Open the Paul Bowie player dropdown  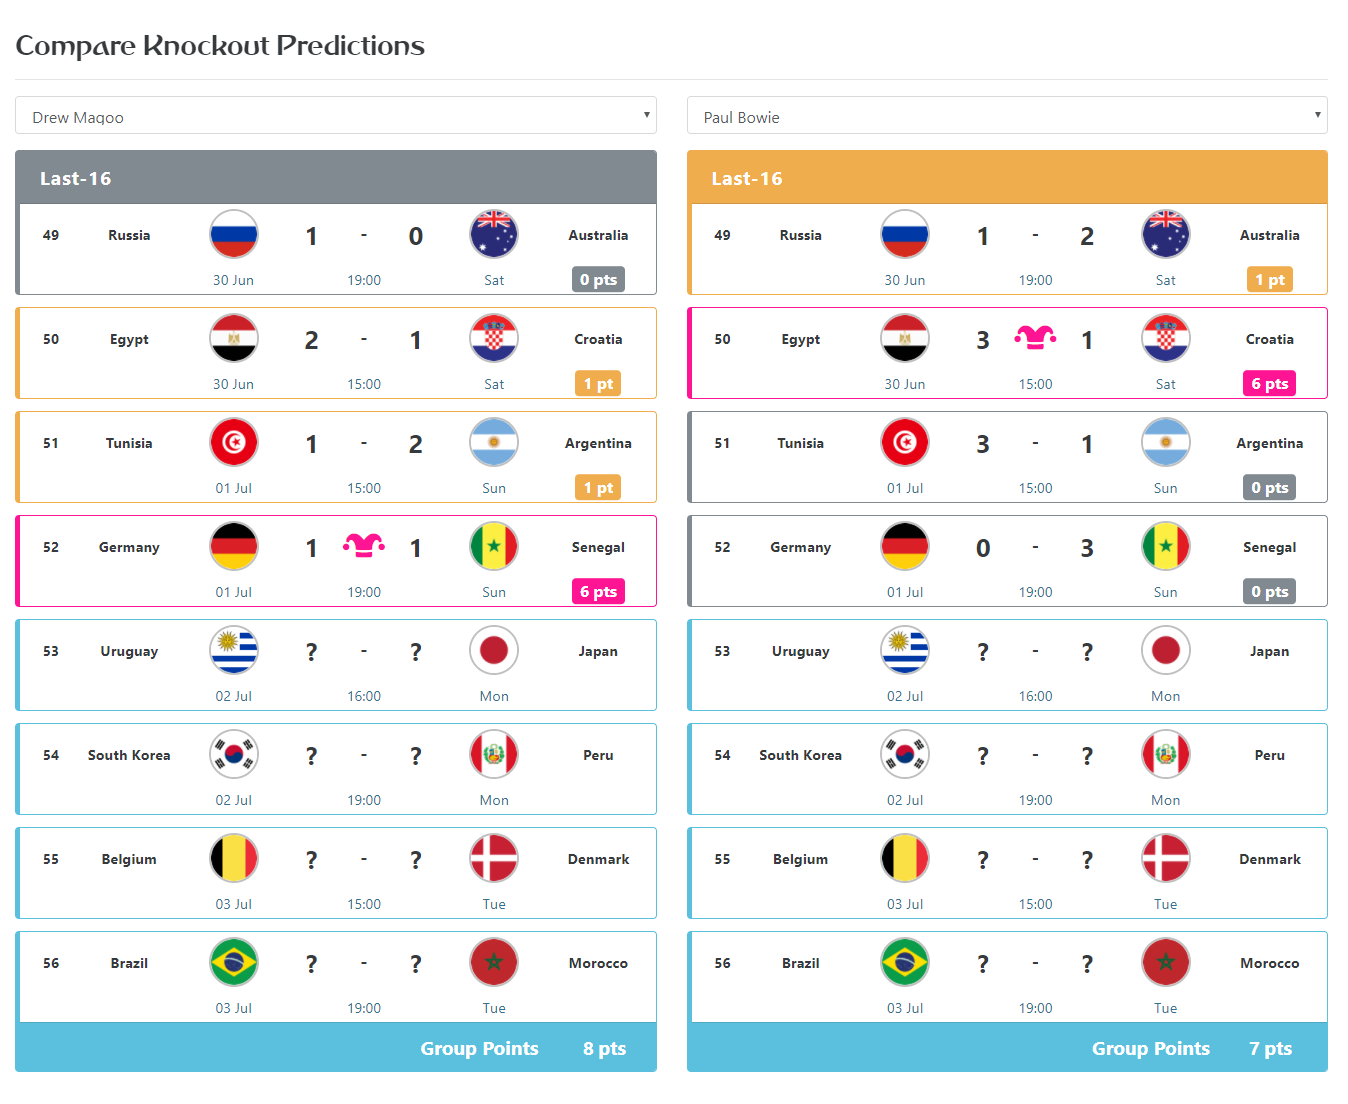click(1007, 116)
